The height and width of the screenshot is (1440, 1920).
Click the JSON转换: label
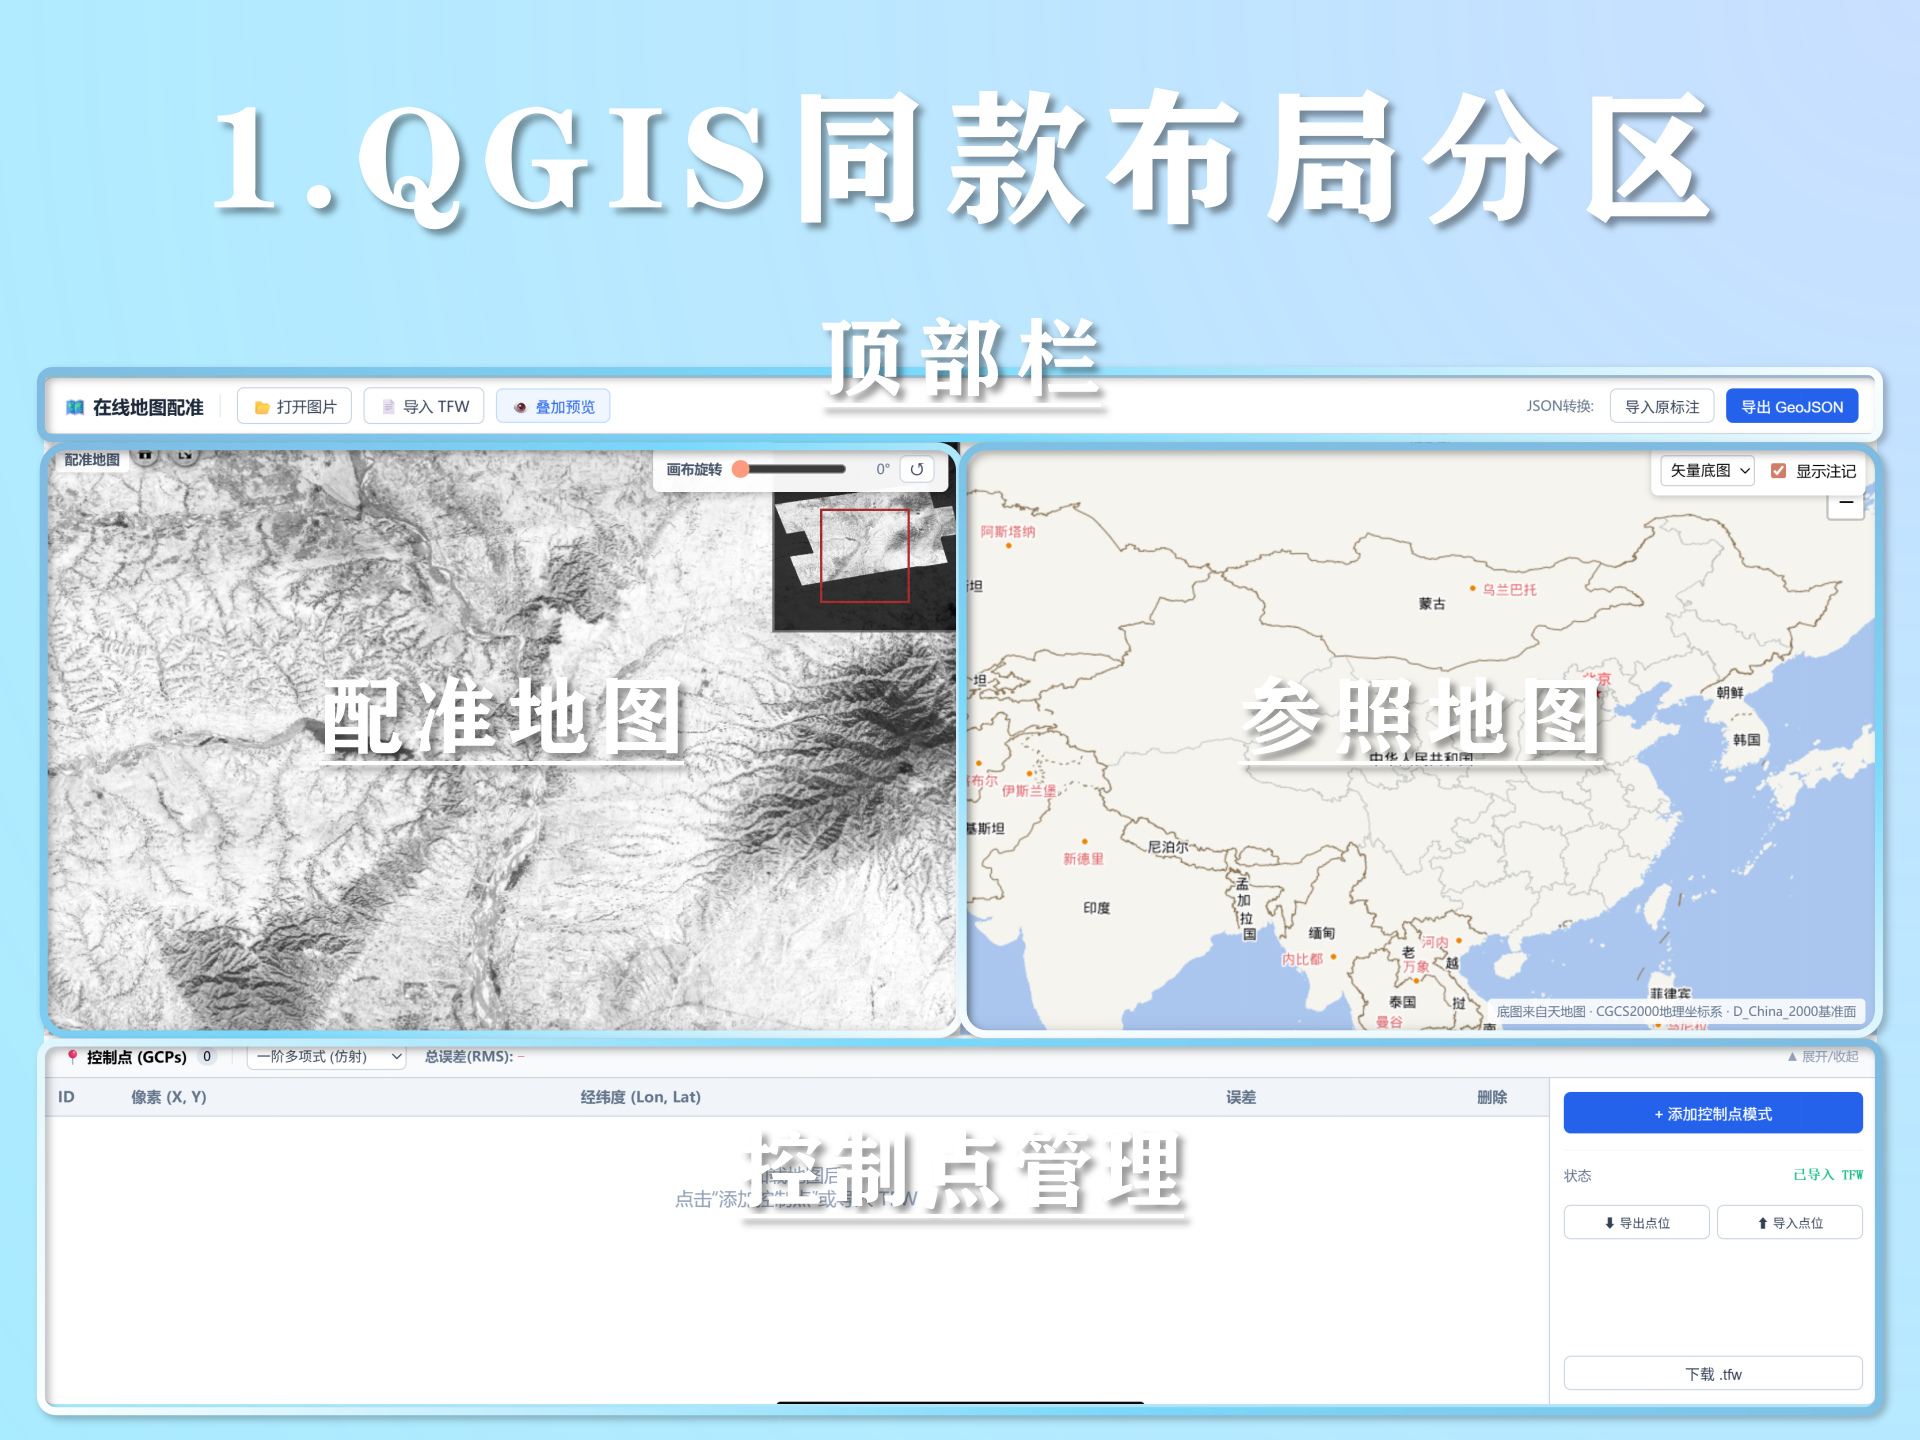pyautogui.click(x=1560, y=406)
